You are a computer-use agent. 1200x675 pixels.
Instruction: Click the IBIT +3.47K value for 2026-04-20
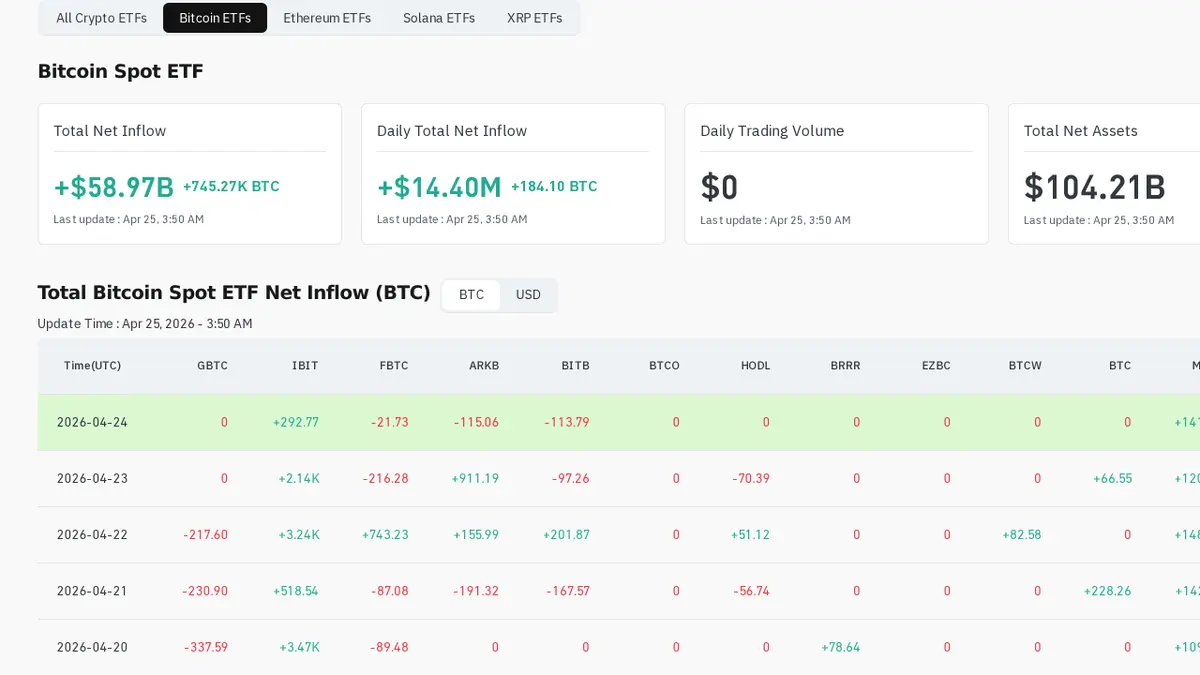[x=299, y=647]
